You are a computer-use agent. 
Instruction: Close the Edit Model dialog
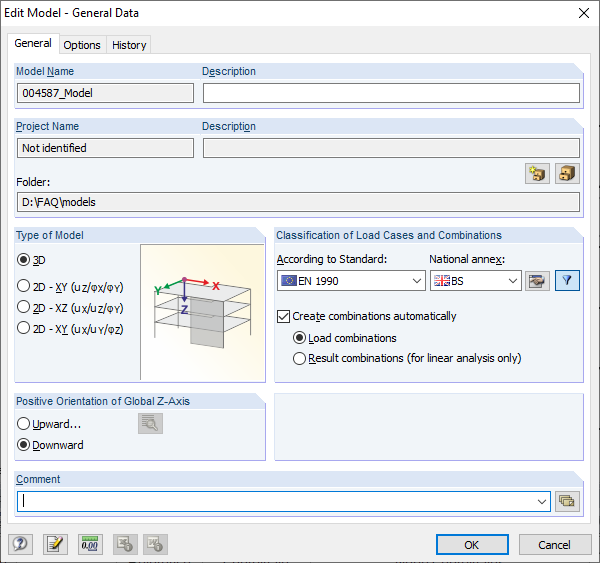pos(584,13)
